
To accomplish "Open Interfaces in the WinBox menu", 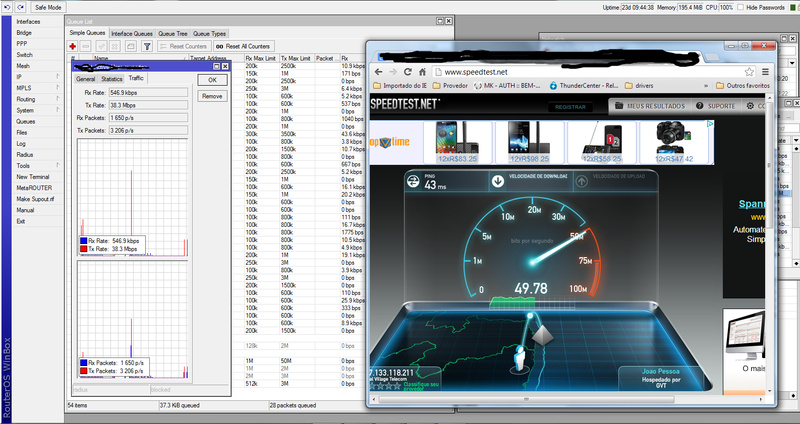I will tap(28, 21).
